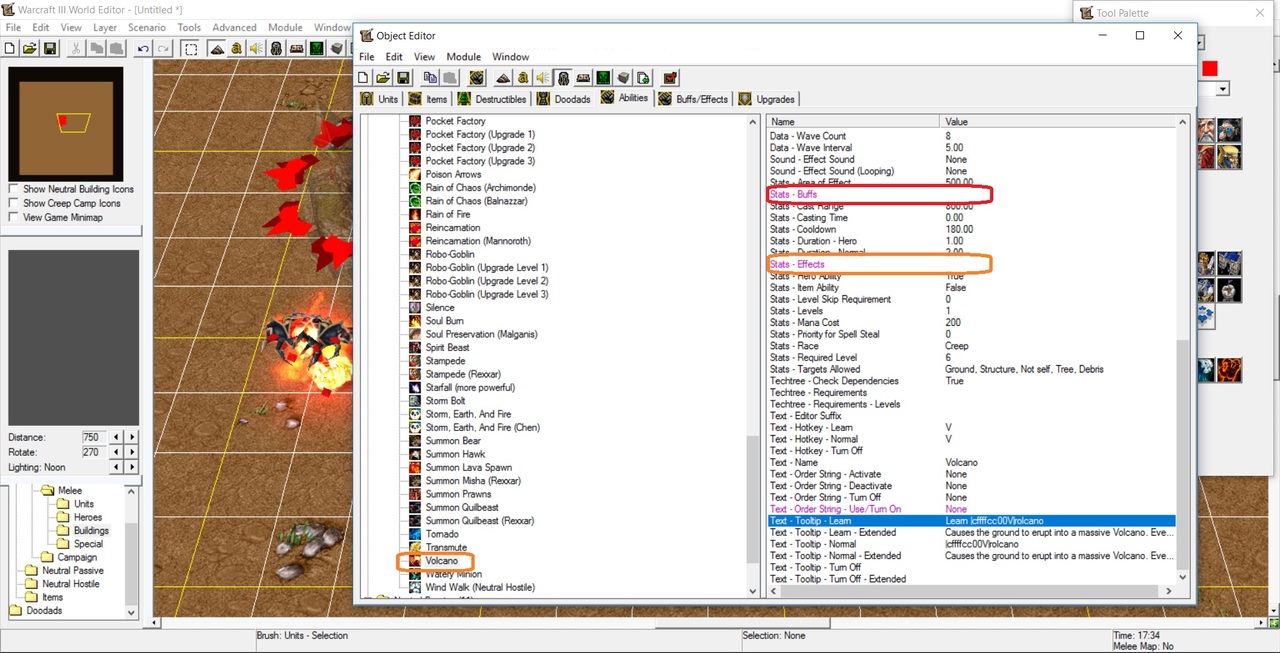Open Object Editor icon in World Editor toolbar
The height and width of the screenshot is (653, 1280).
276,48
